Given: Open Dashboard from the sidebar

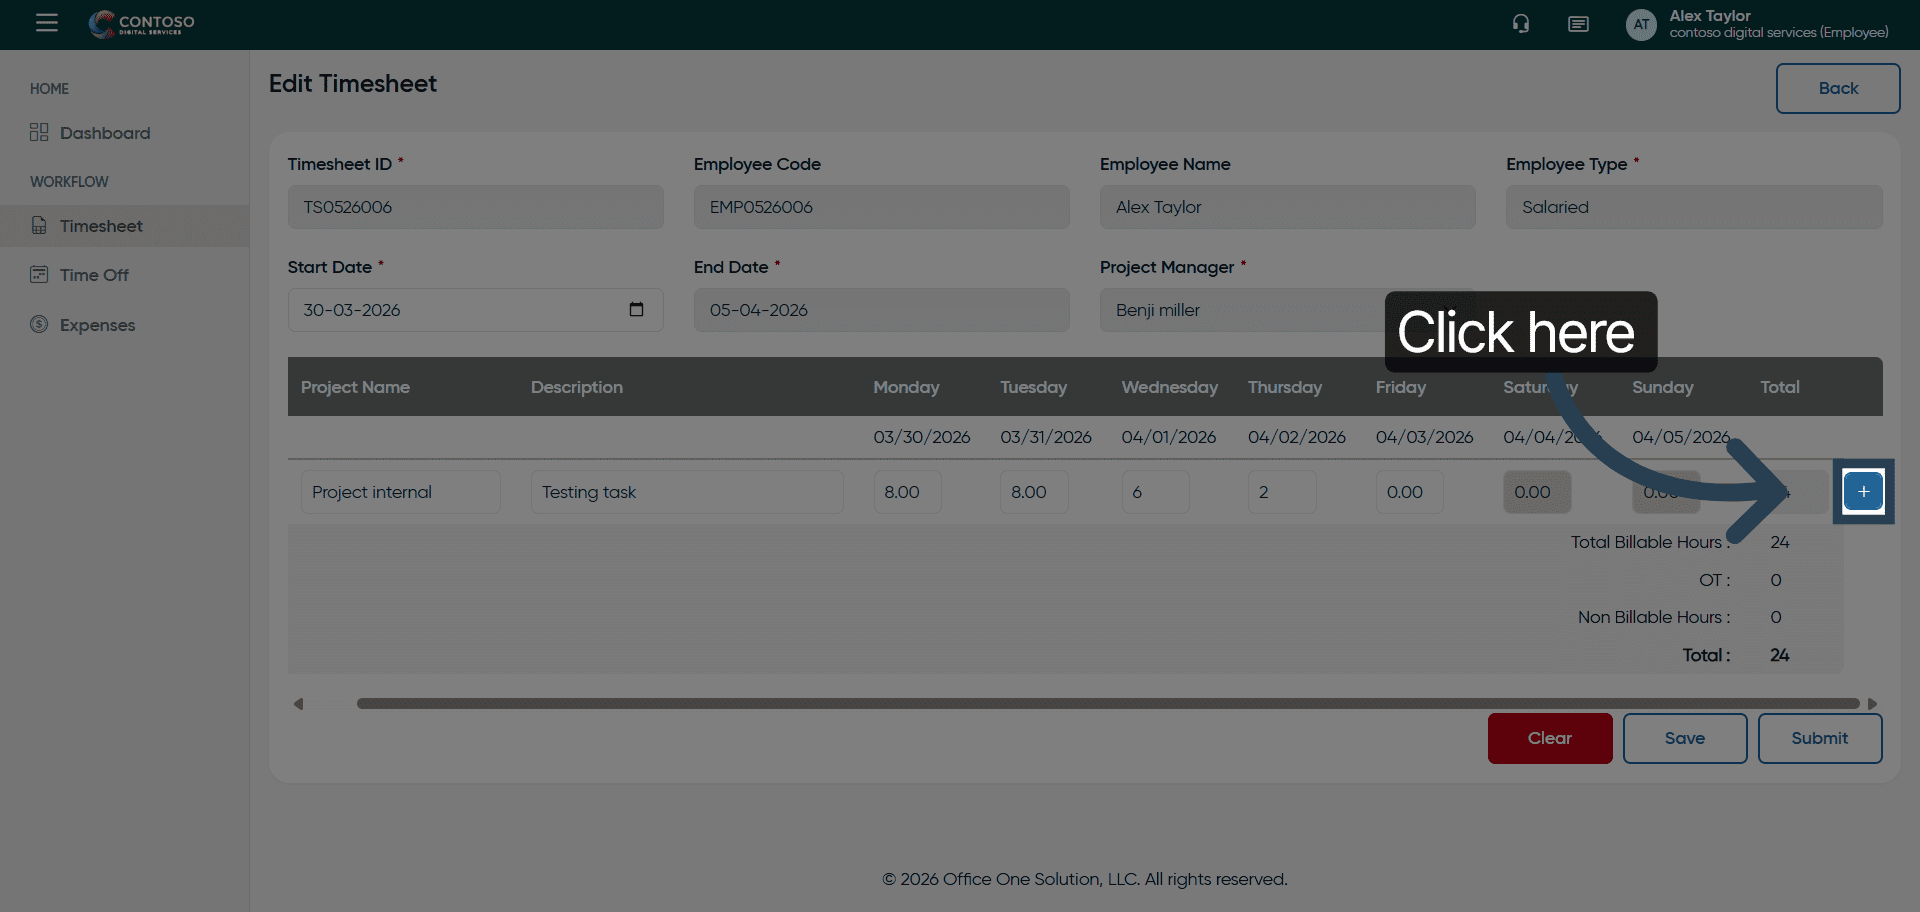Looking at the screenshot, I should (104, 133).
